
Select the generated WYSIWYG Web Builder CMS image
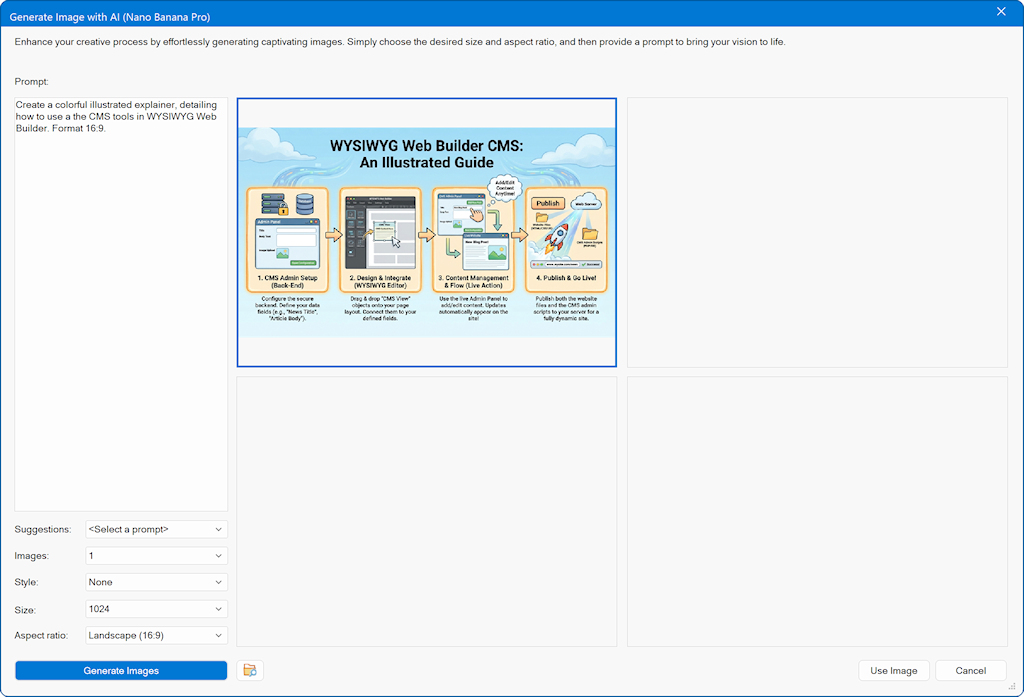(427, 232)
